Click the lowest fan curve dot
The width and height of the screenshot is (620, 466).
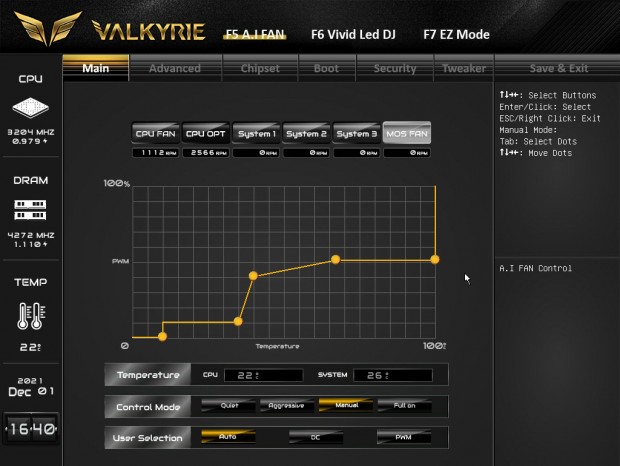pos(162,337)
